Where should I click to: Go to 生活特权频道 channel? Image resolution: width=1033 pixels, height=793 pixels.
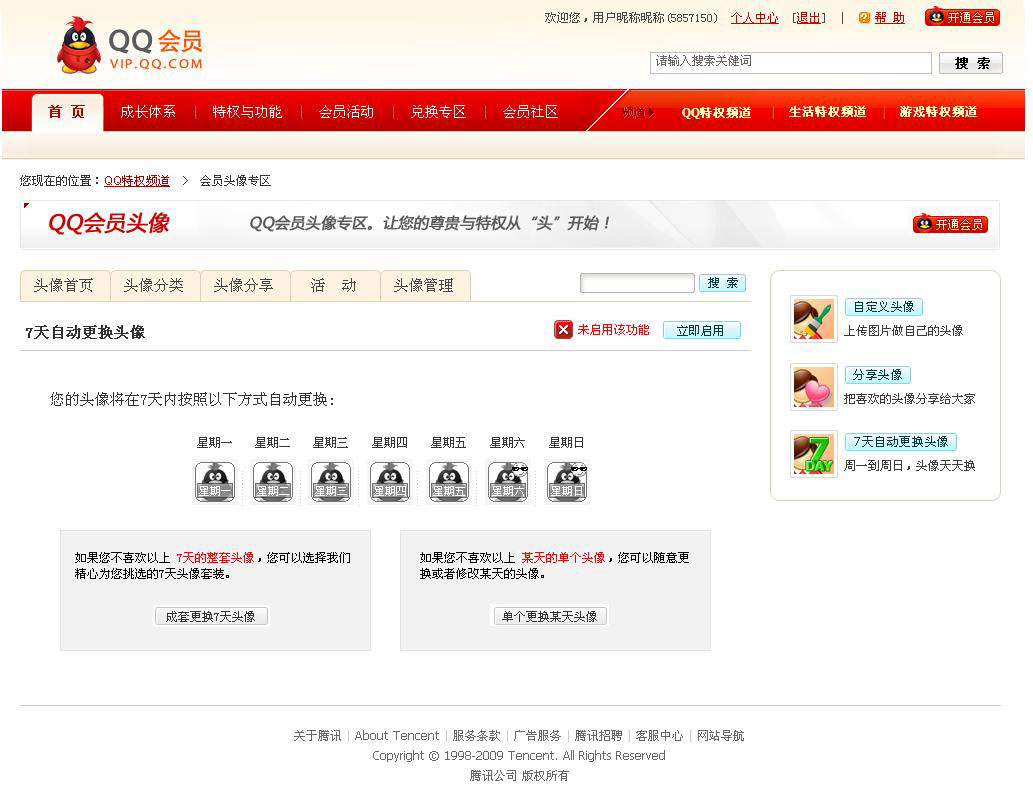coord(827,112)
